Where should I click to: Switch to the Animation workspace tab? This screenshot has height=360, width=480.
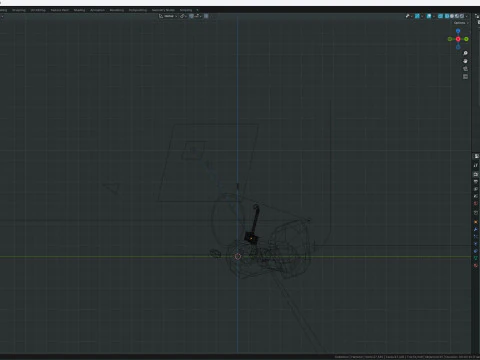pos(97,10)
